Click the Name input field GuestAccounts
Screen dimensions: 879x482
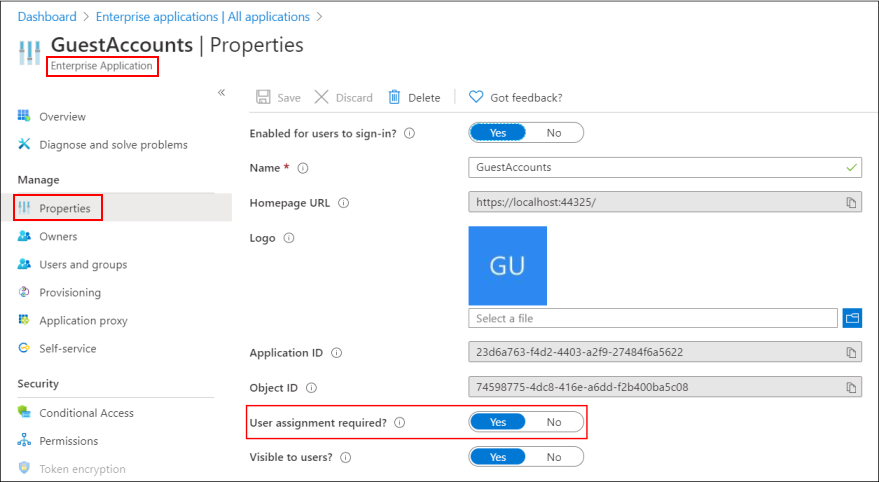click(x=665, y=168)
